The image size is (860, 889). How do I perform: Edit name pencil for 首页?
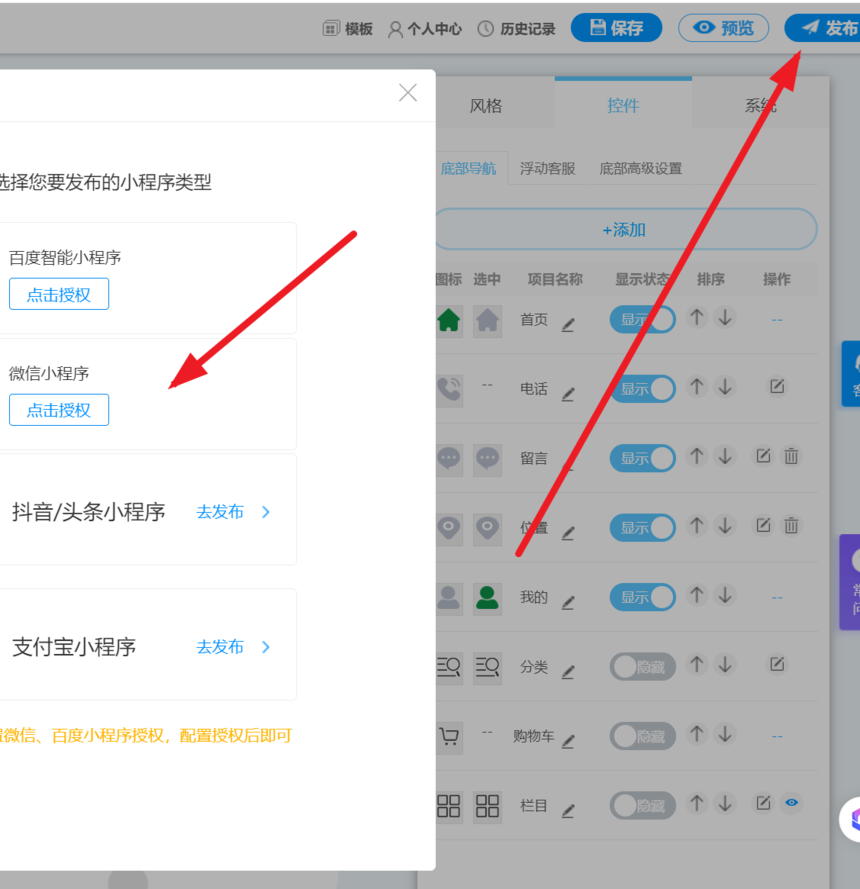[x=568, y=325]
